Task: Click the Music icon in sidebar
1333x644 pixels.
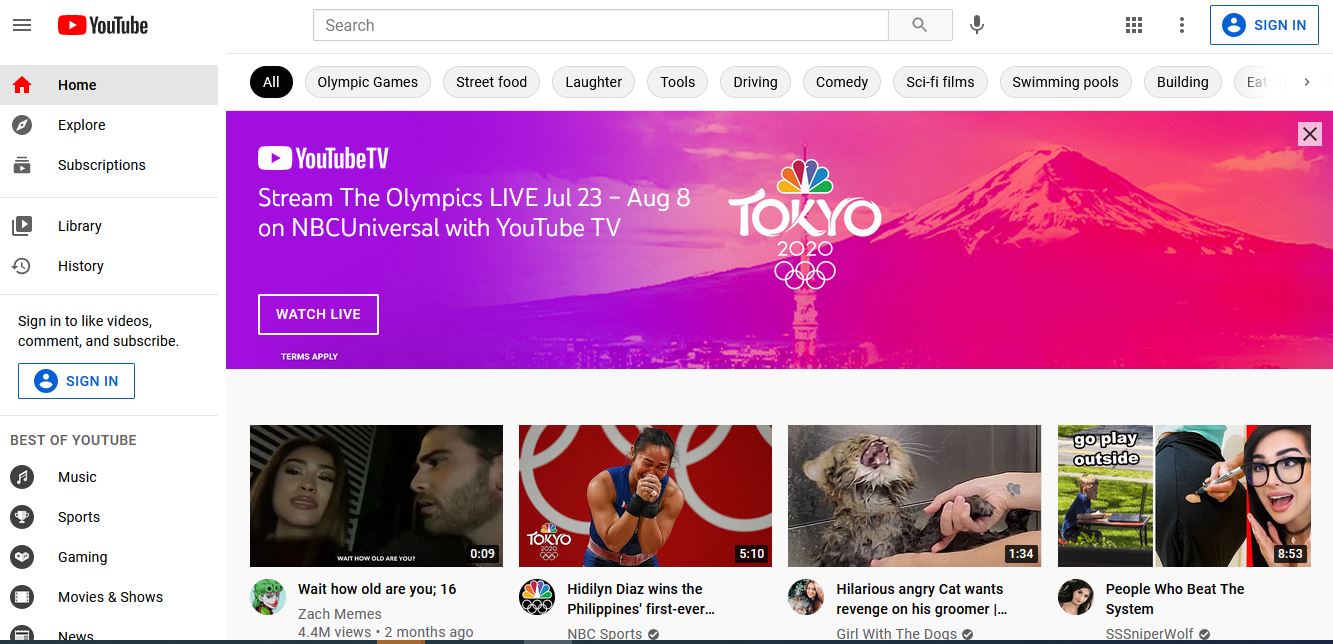Action: (x=22, y=477)
